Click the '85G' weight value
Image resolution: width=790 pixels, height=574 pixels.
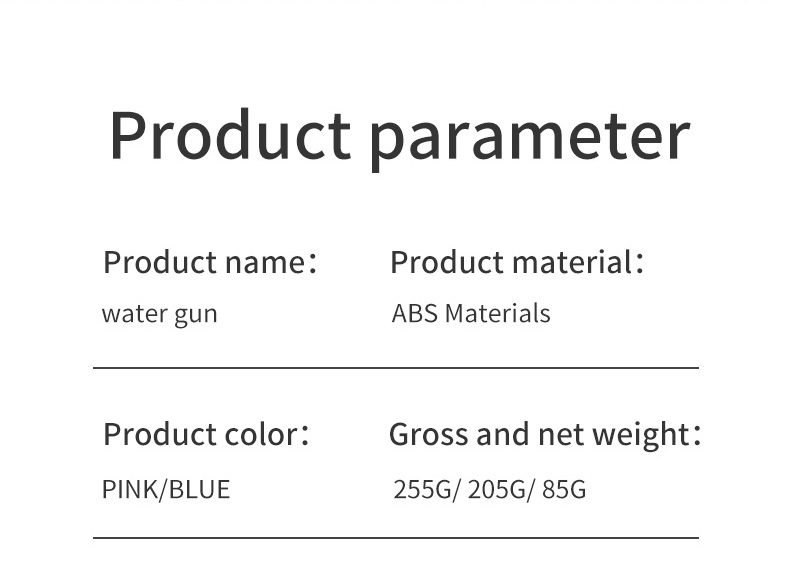click(x=564, y=489)
